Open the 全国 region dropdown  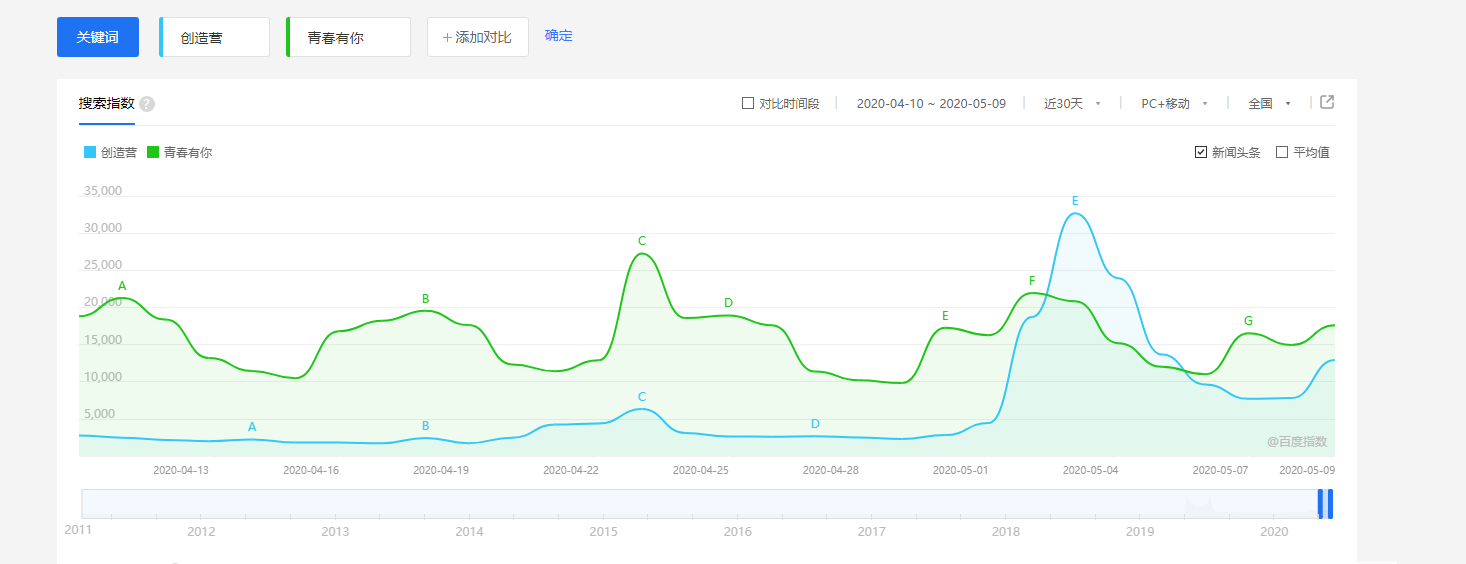coord(1269,103)
